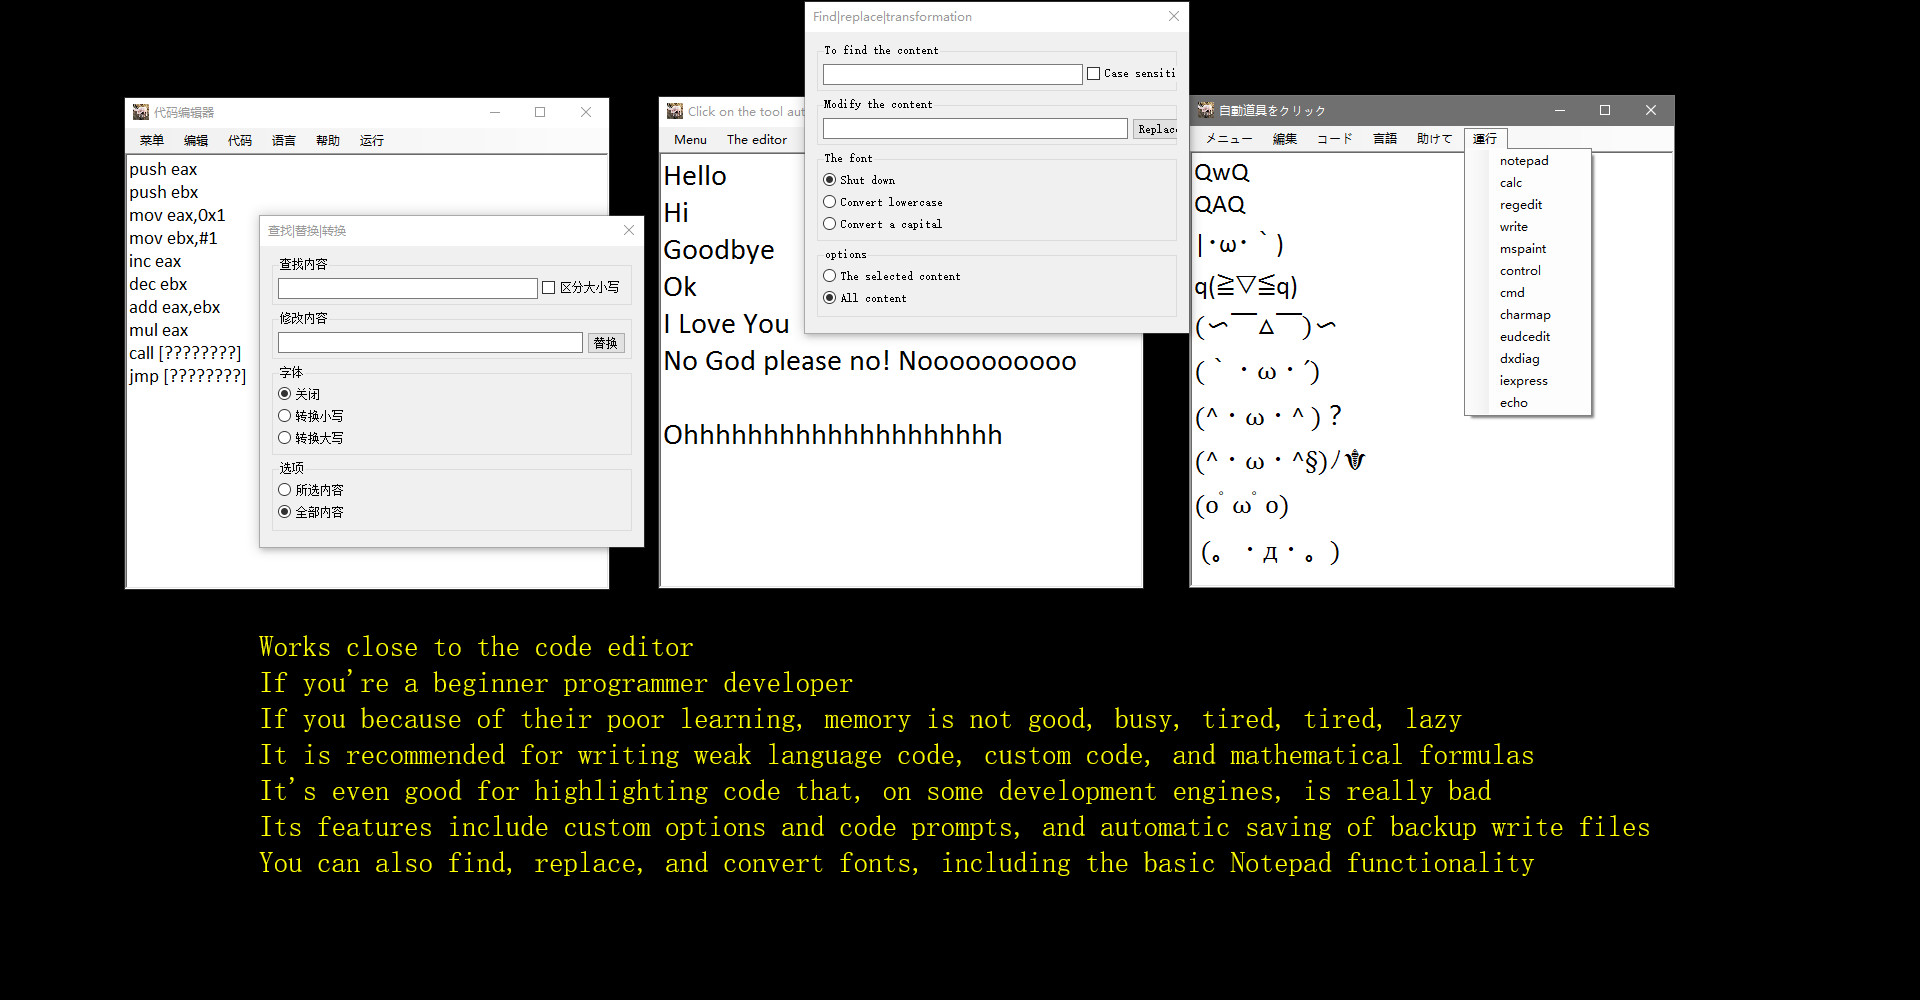The image size is (1920, 1000).
Task: Choose calc from the 運行 dropdown
Action: point(1528,183)
